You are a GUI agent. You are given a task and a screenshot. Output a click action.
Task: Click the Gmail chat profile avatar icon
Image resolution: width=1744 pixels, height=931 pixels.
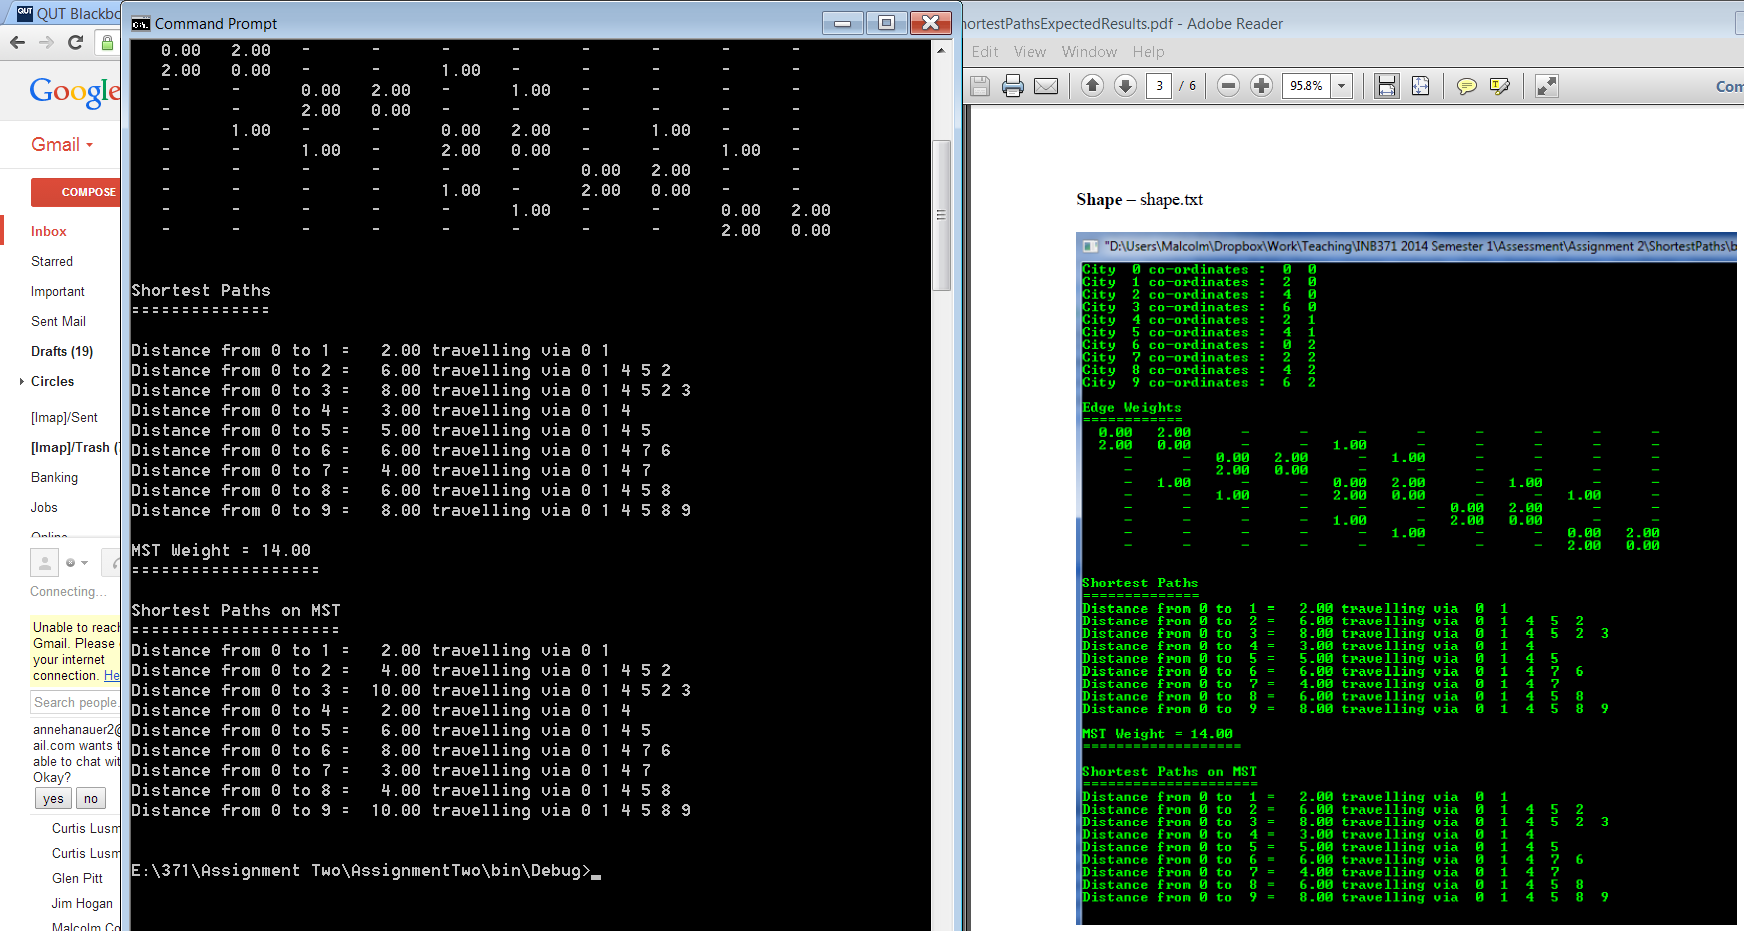click(44, 563)
